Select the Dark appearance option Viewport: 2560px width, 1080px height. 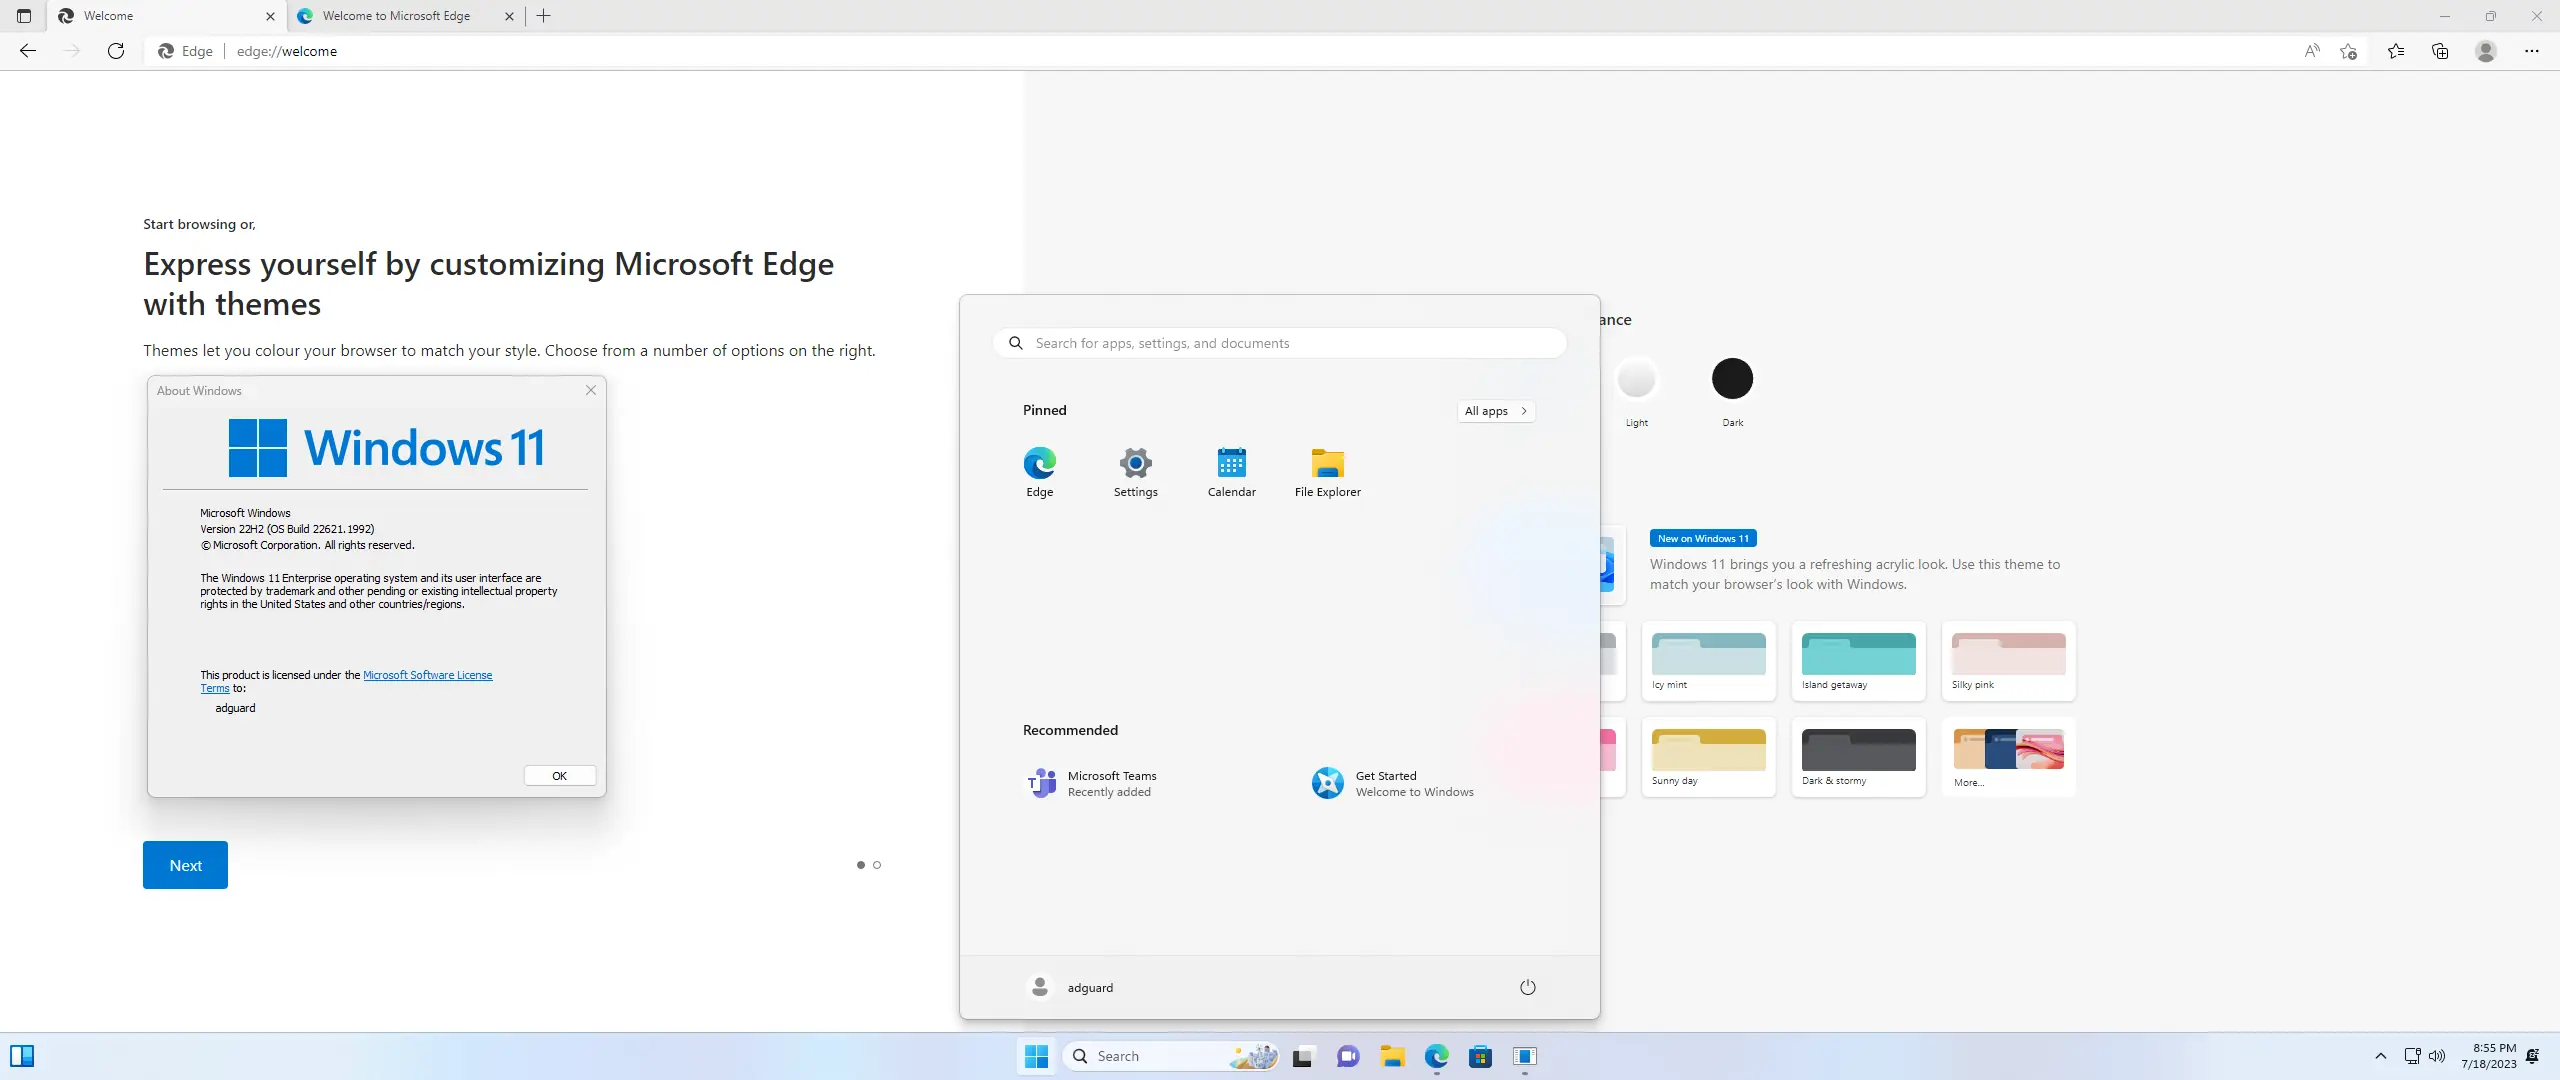[x=1732, y=378]
